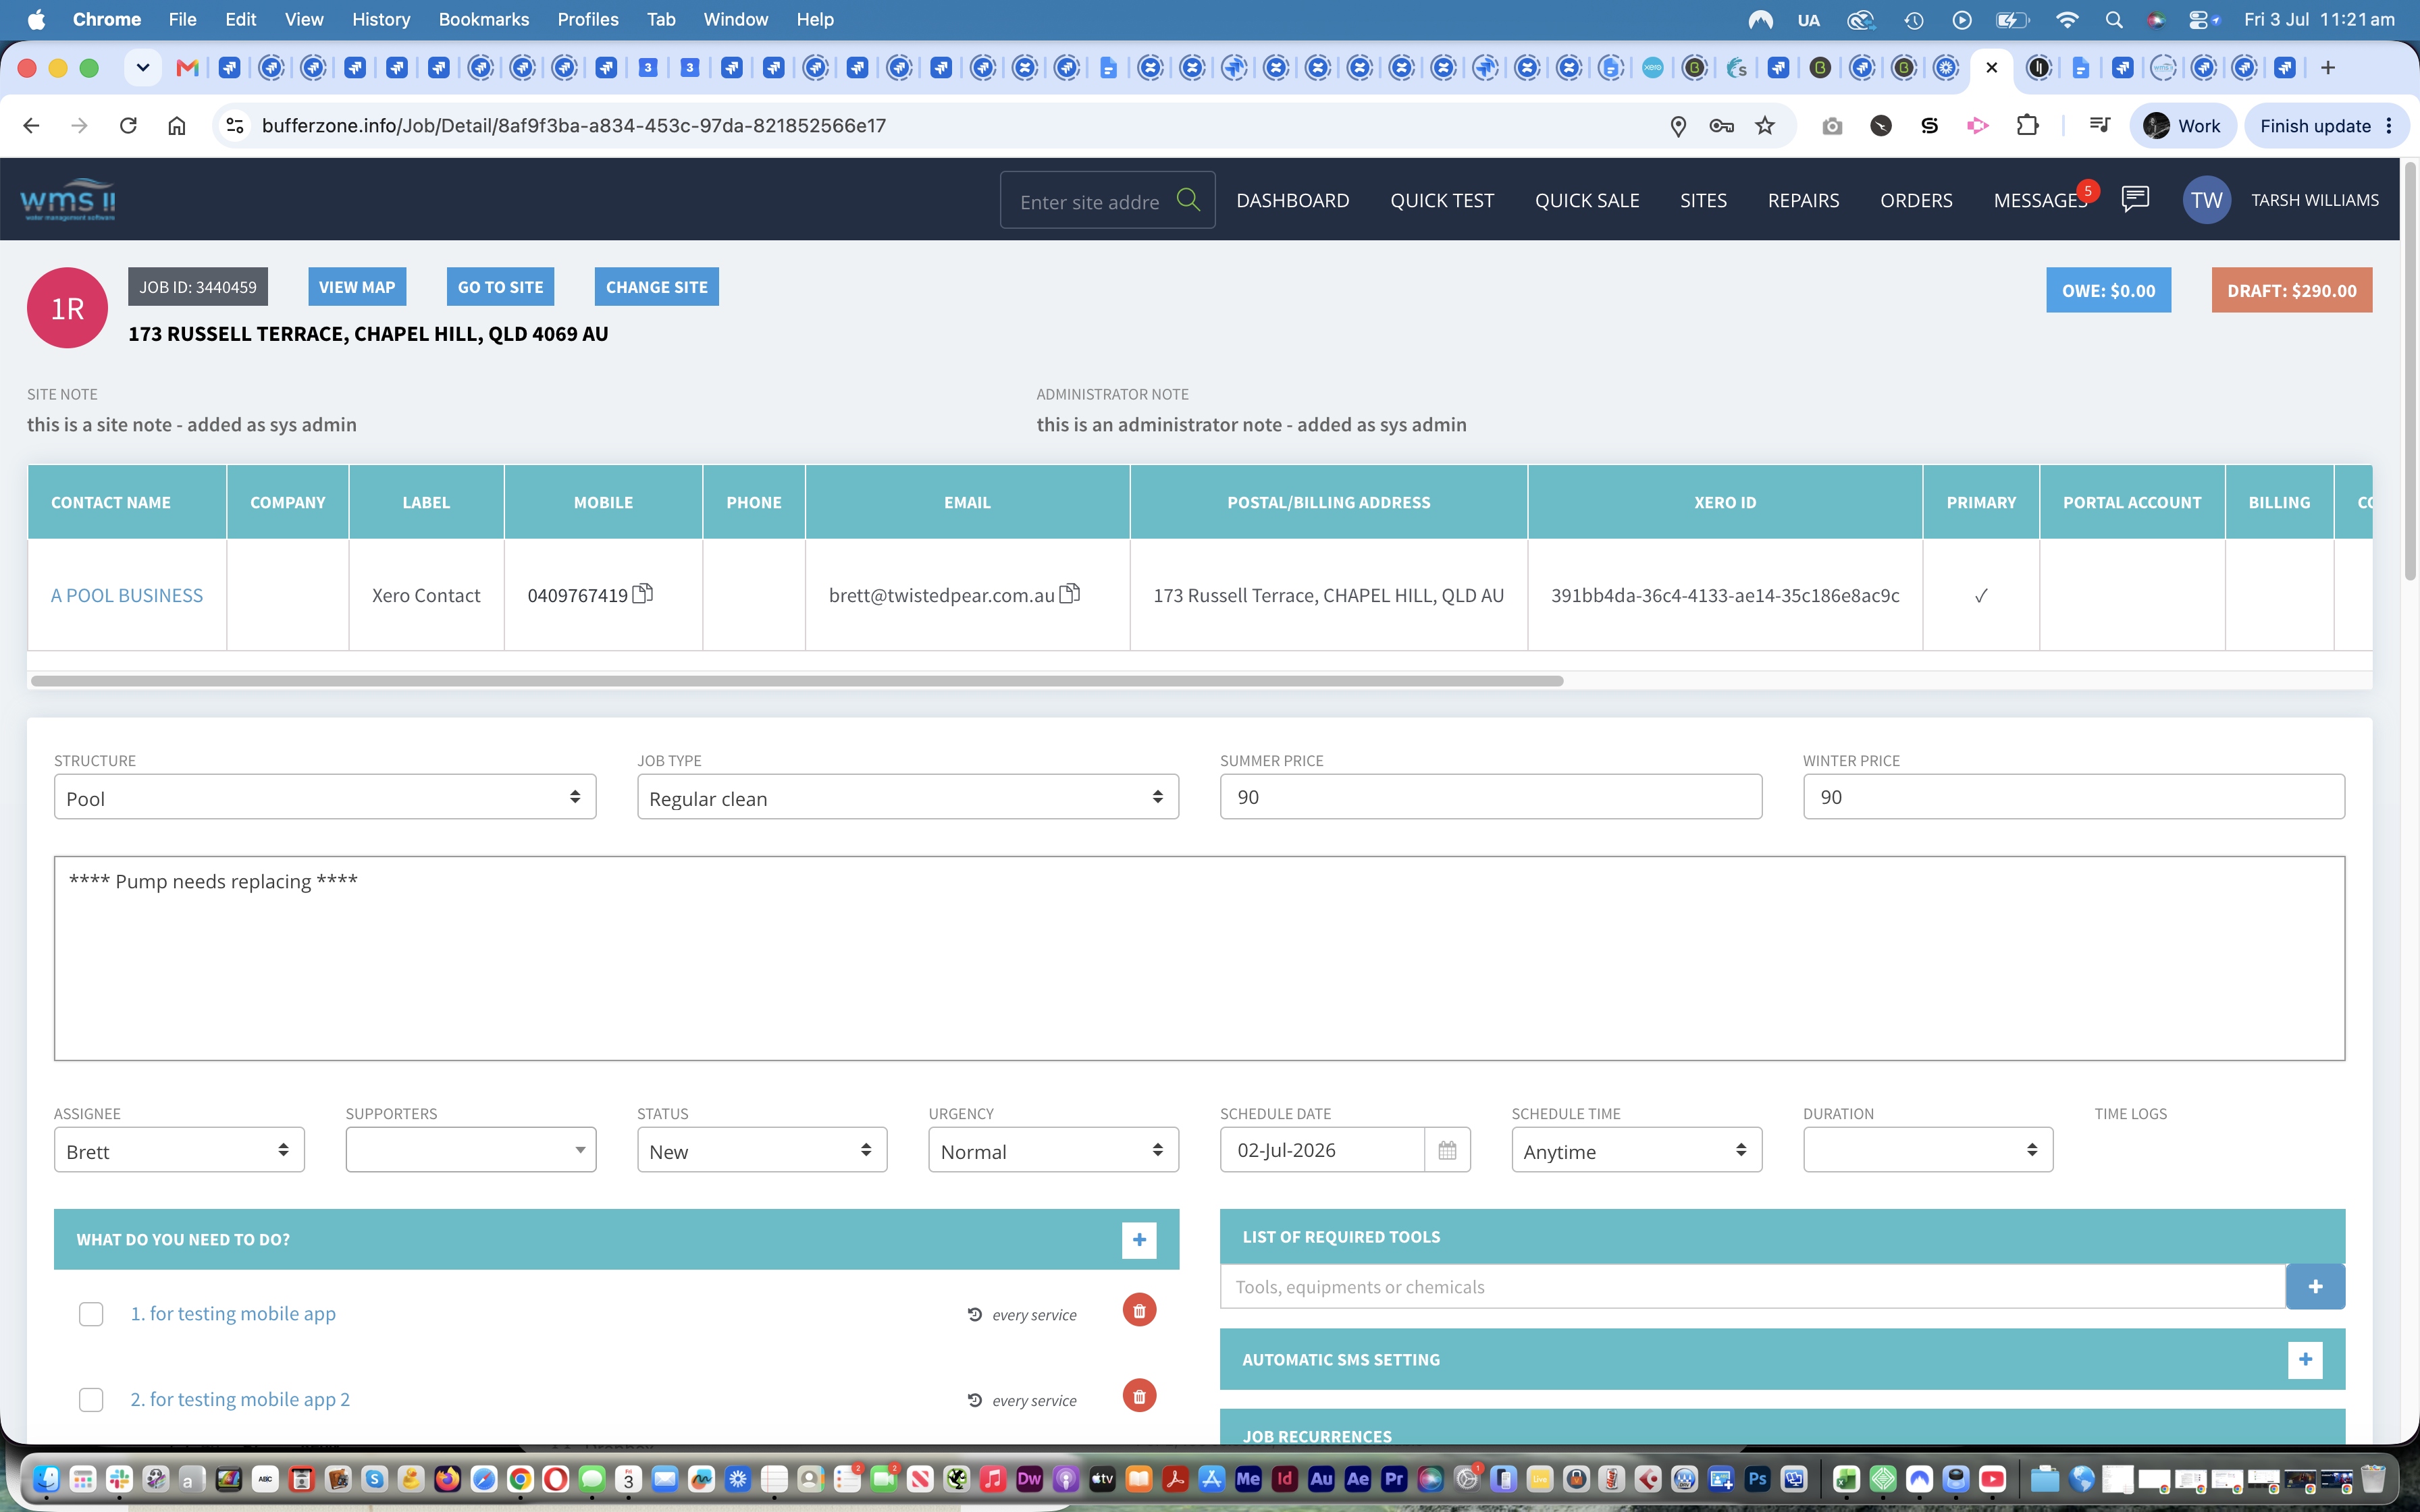
Task: Open Chrome extensions puzzle icon
Action: click(2027, 125)
